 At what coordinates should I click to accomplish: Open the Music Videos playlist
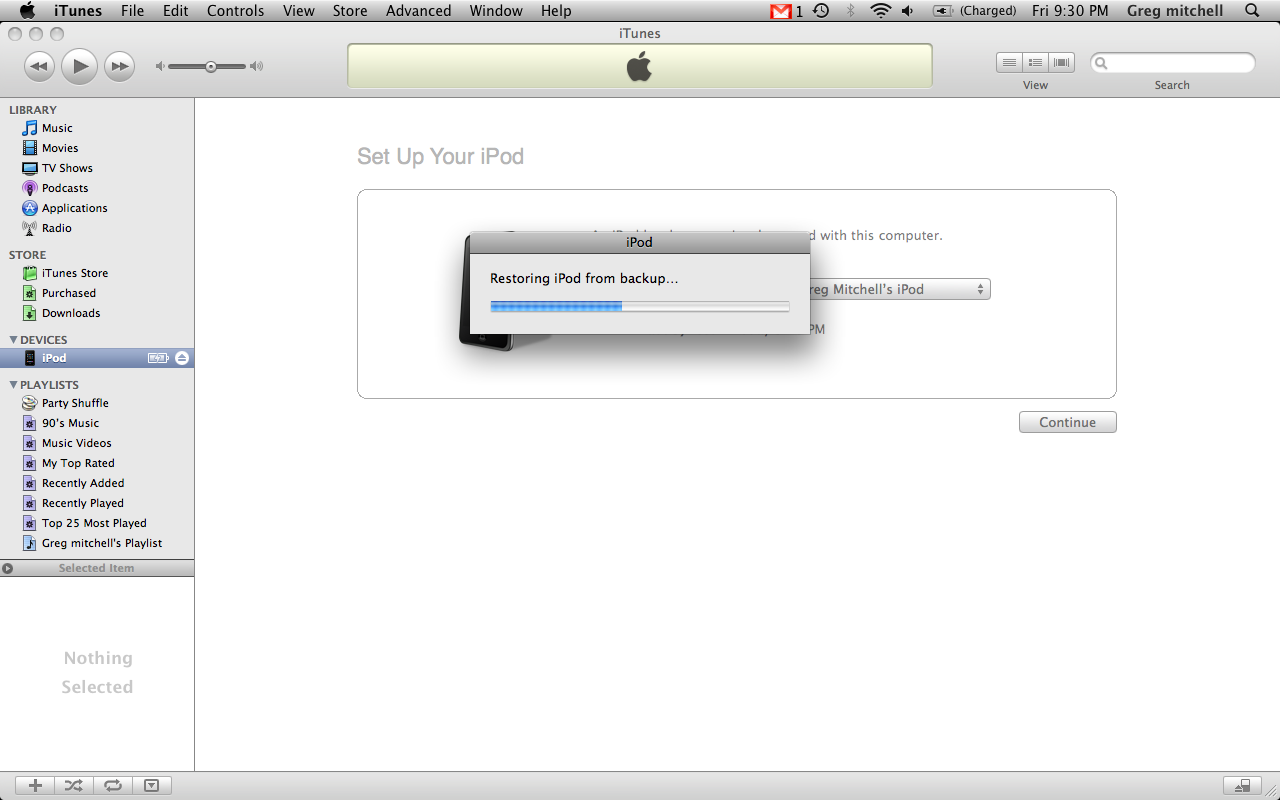point(76,443)
